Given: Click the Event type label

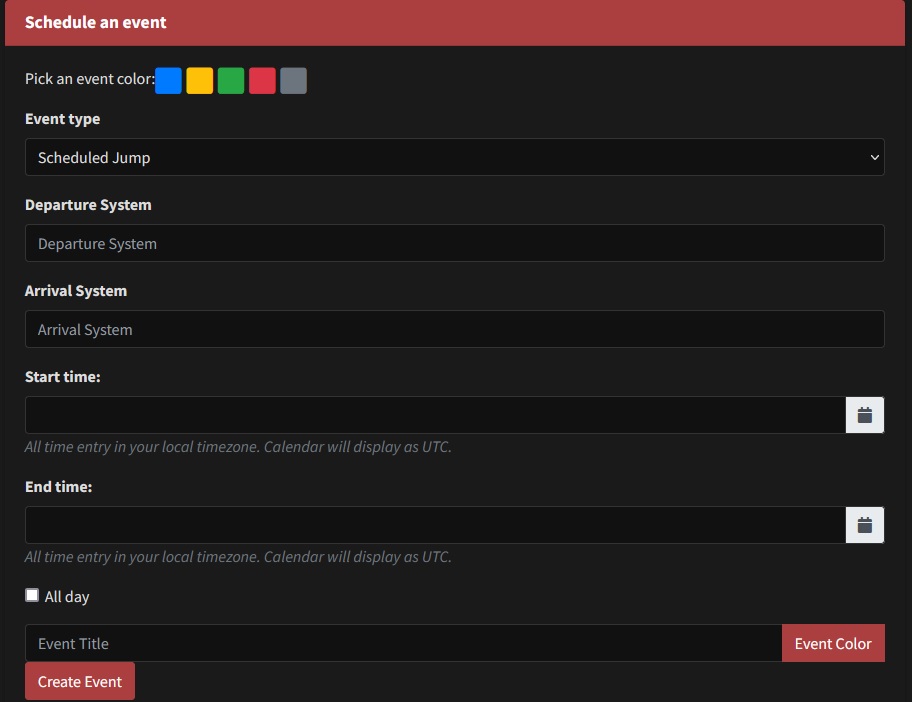Looking at the screenshot, I should click(x=62, y=119).
